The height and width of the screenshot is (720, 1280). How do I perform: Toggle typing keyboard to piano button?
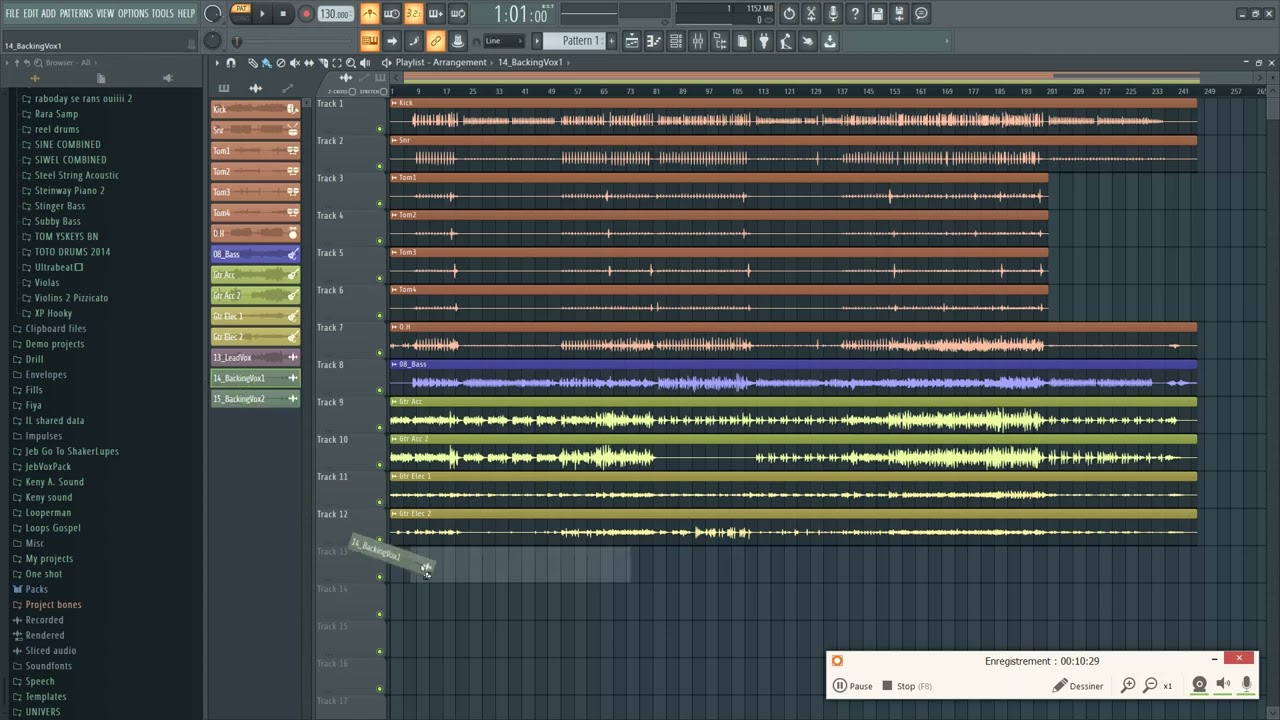371,41
